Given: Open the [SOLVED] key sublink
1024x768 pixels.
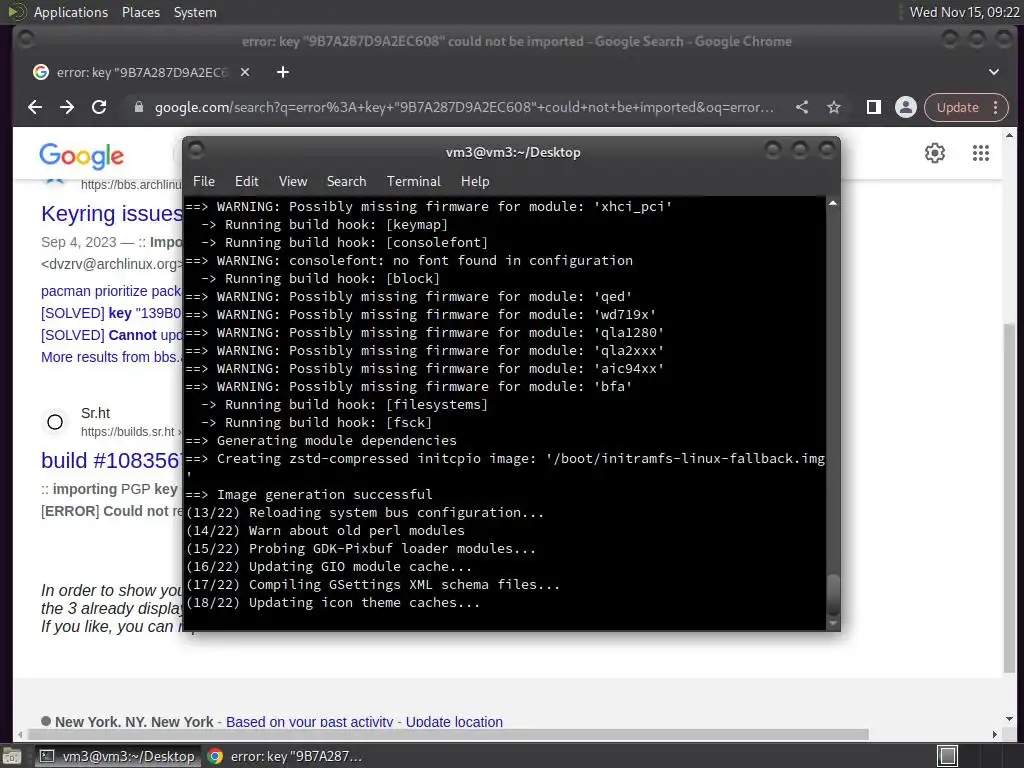Looking at the screenshot, I should pyautogui.click(x=111, y=313).
